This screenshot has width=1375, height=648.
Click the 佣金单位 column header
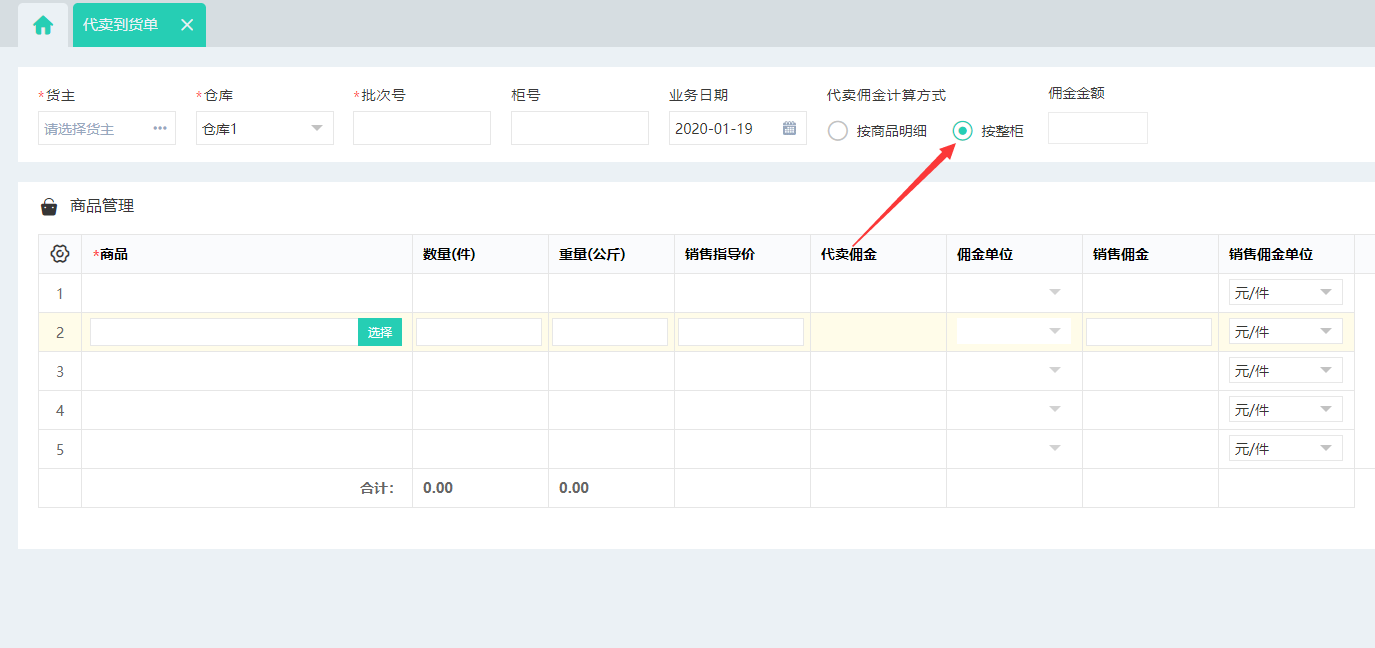1014,254
